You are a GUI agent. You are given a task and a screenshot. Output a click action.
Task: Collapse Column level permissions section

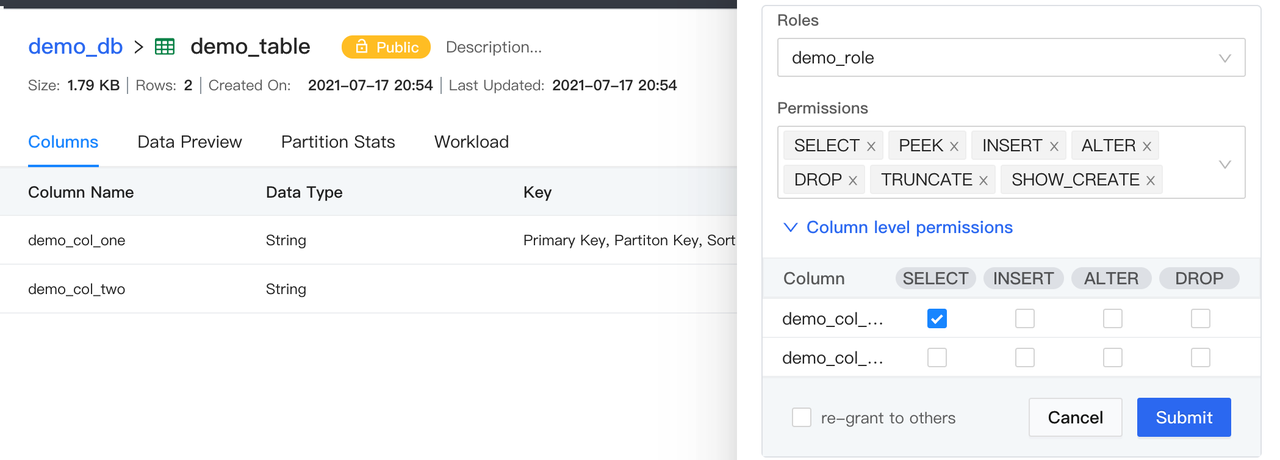click(898, 228)
